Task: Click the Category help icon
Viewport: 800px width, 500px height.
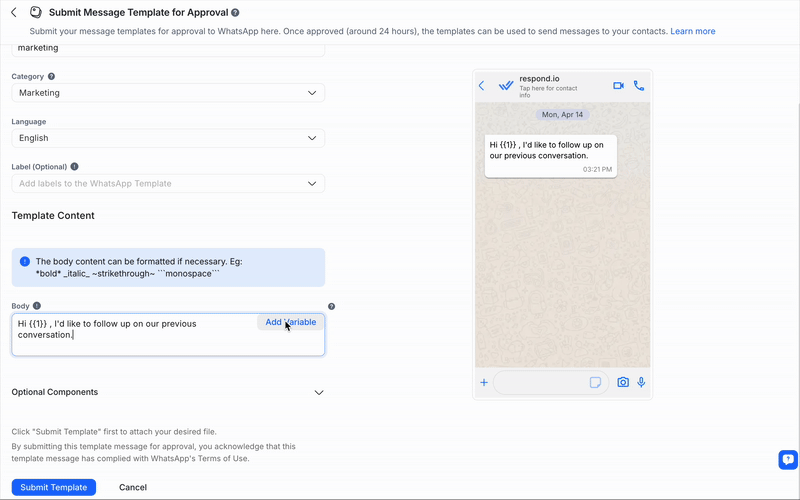Action: 51,76
